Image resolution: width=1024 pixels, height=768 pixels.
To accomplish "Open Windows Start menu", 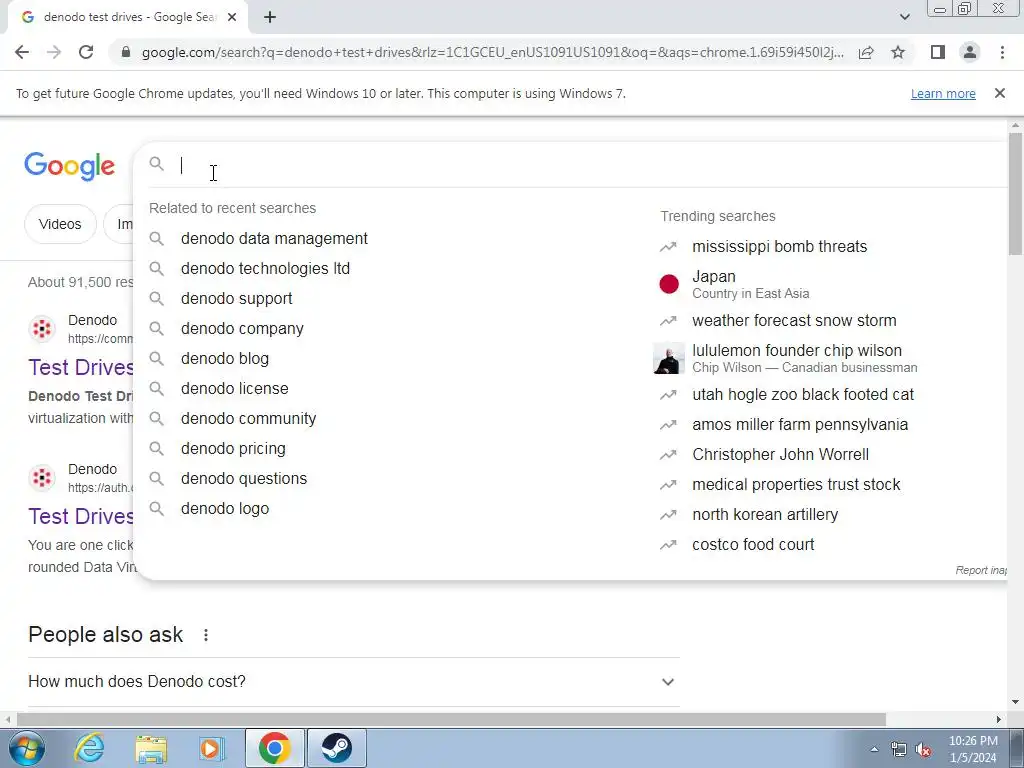I will pos(27,748).
